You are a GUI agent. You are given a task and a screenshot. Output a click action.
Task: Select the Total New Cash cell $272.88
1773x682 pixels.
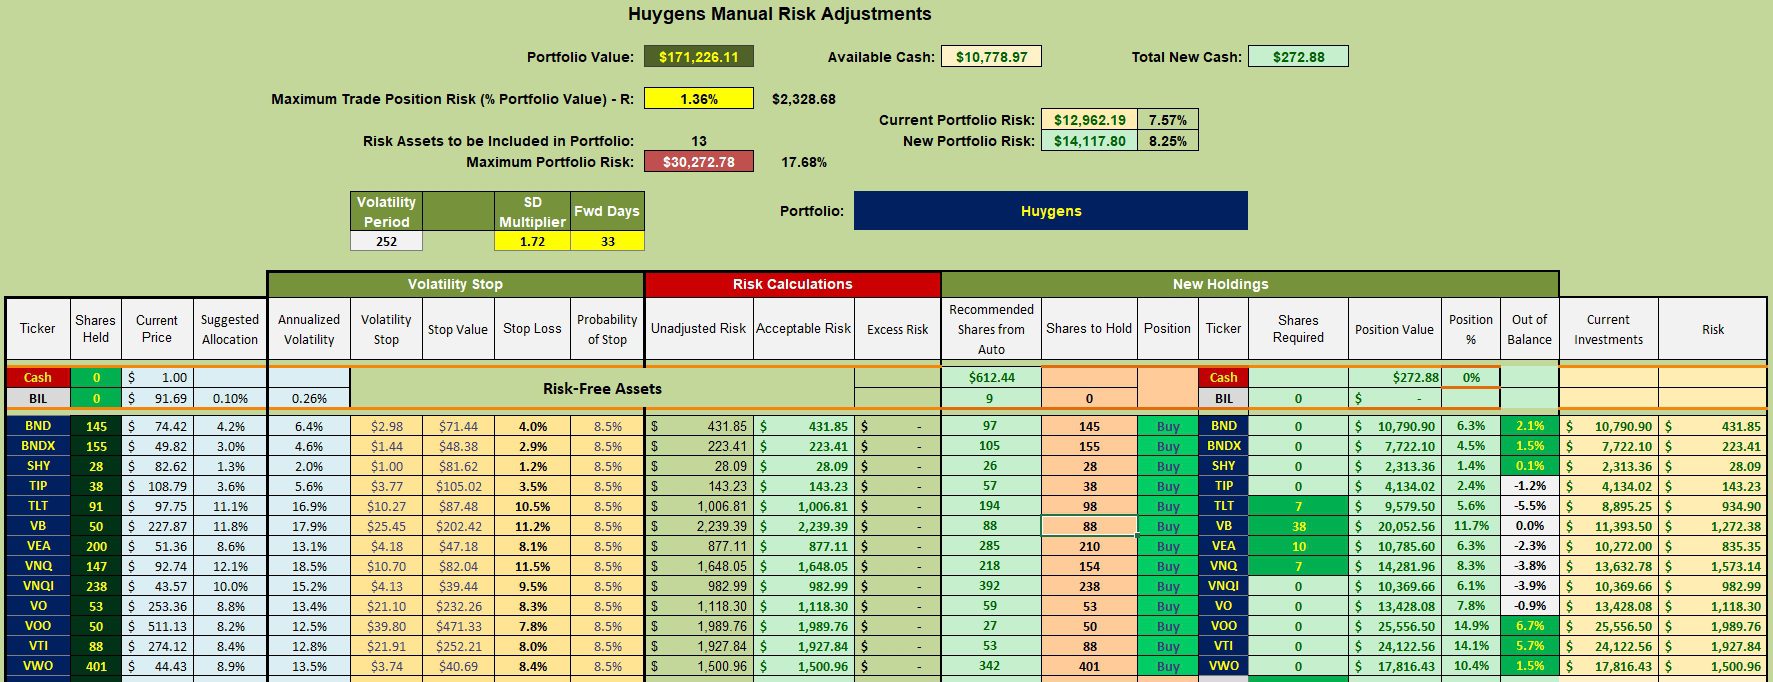point(1298,57)
